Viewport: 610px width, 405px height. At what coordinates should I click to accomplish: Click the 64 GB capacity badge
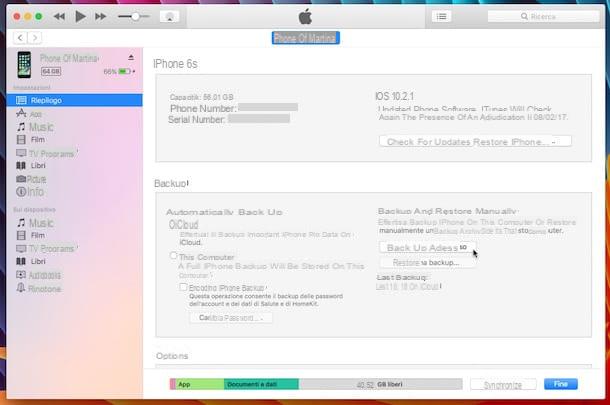[51, 72]
